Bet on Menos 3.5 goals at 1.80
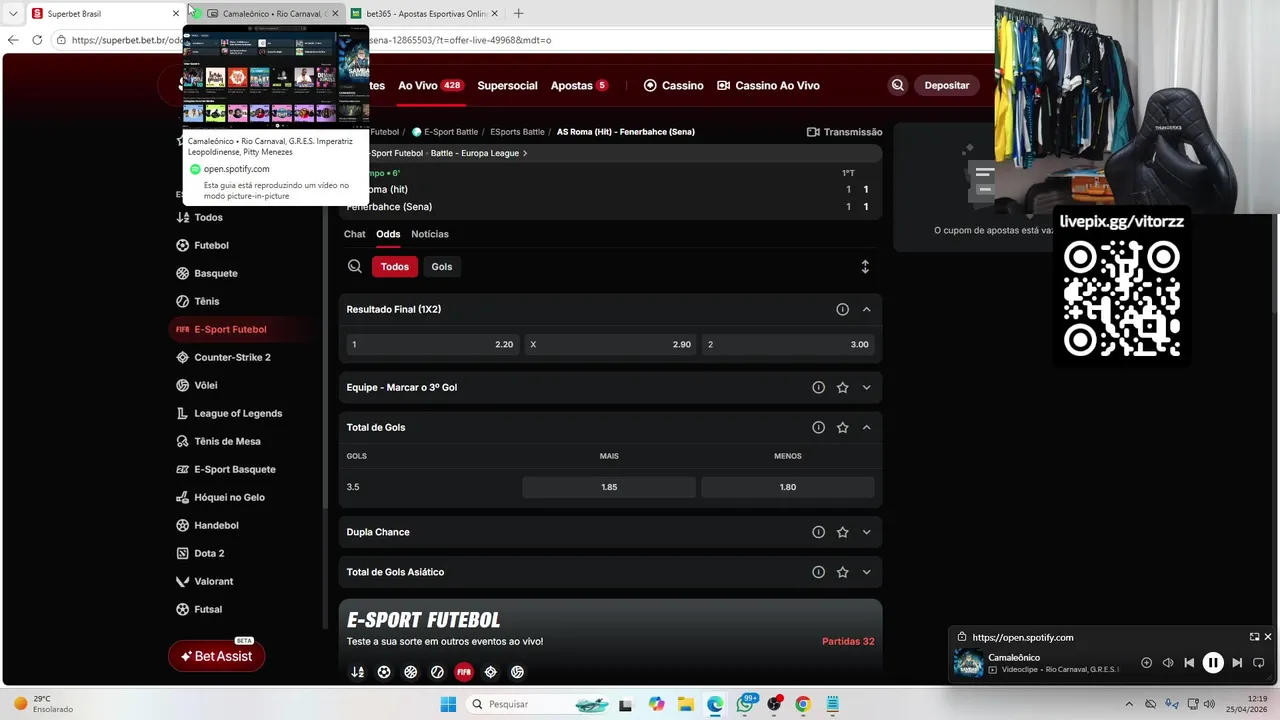The width and height of the screenshot is (1280, 720). click(x=788, y=488)
